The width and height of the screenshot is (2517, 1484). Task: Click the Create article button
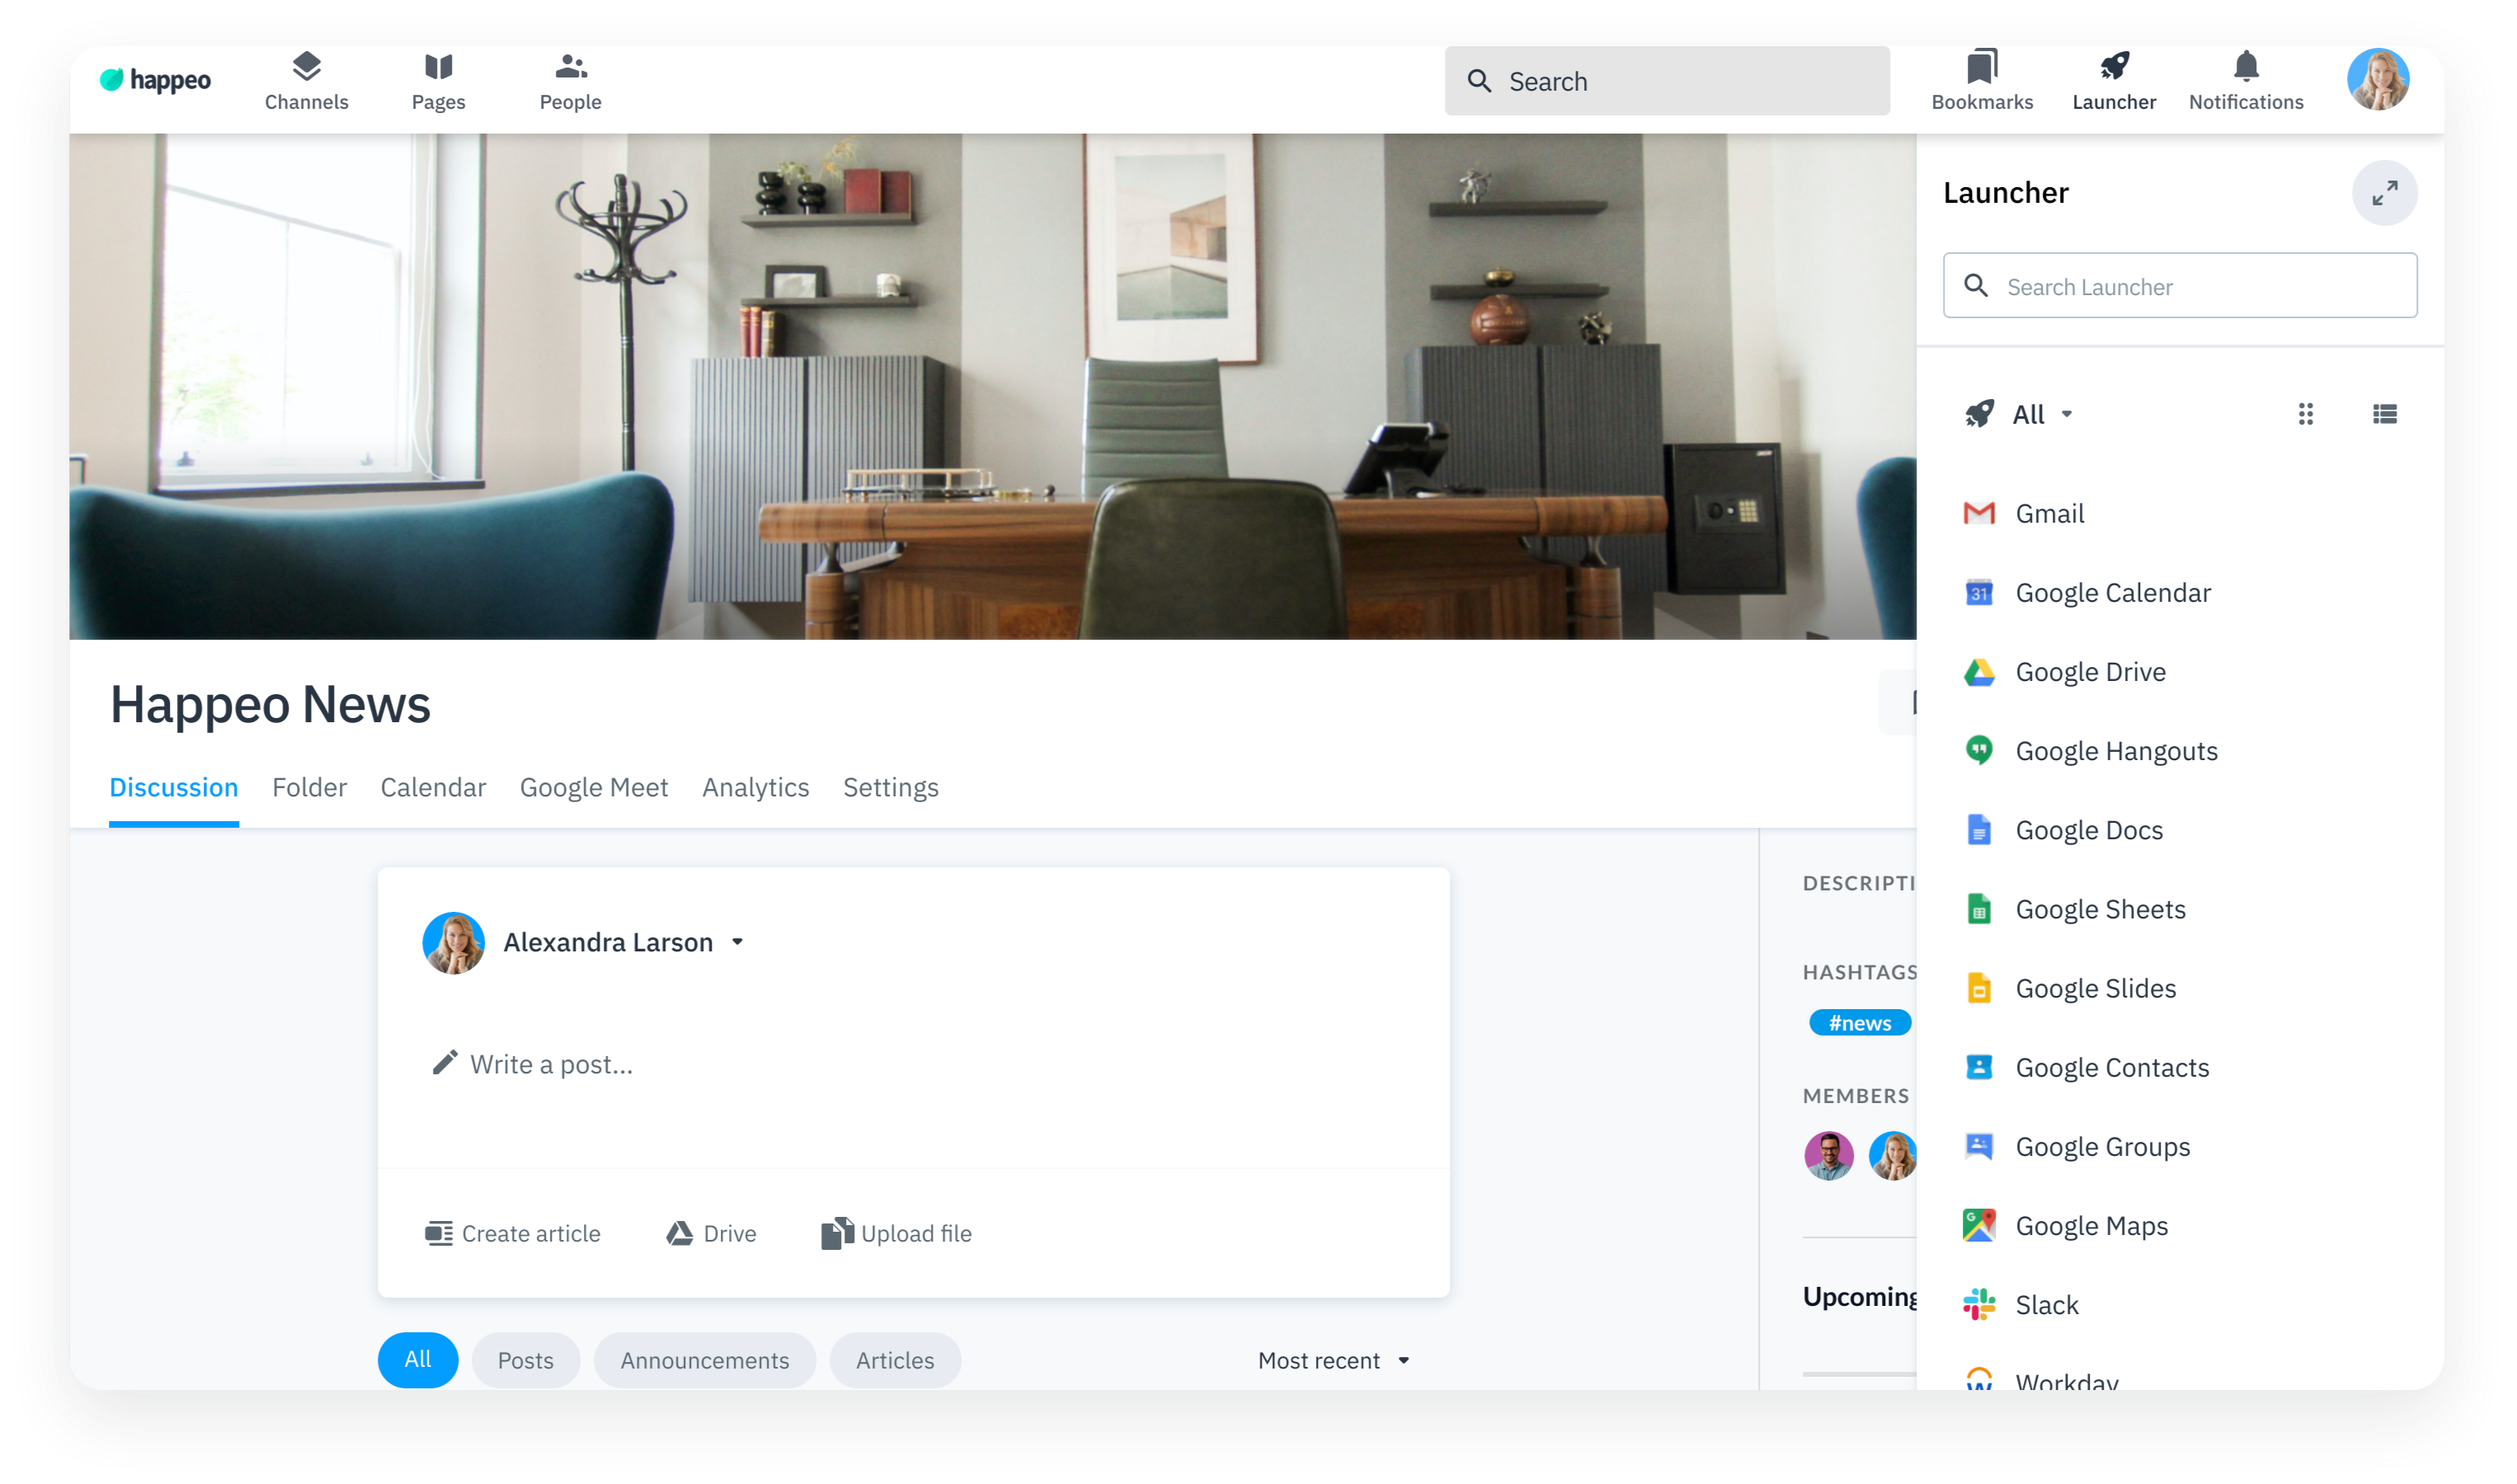point(513,1233)
